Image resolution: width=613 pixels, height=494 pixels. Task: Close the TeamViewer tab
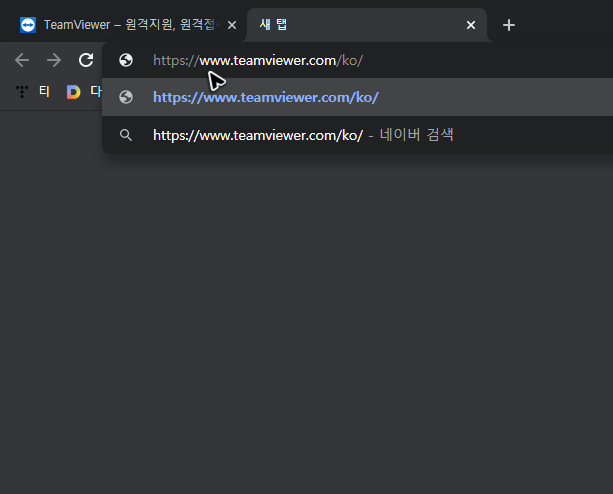pos(232,25)
